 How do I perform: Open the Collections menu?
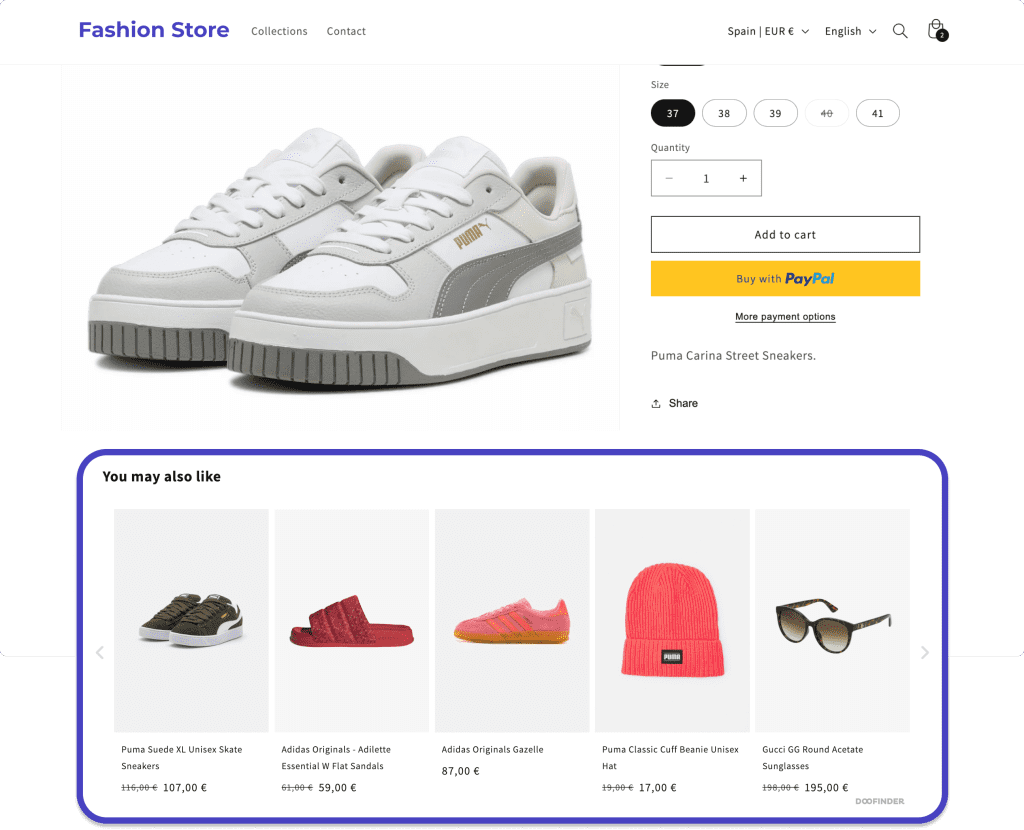click(279, 31)
